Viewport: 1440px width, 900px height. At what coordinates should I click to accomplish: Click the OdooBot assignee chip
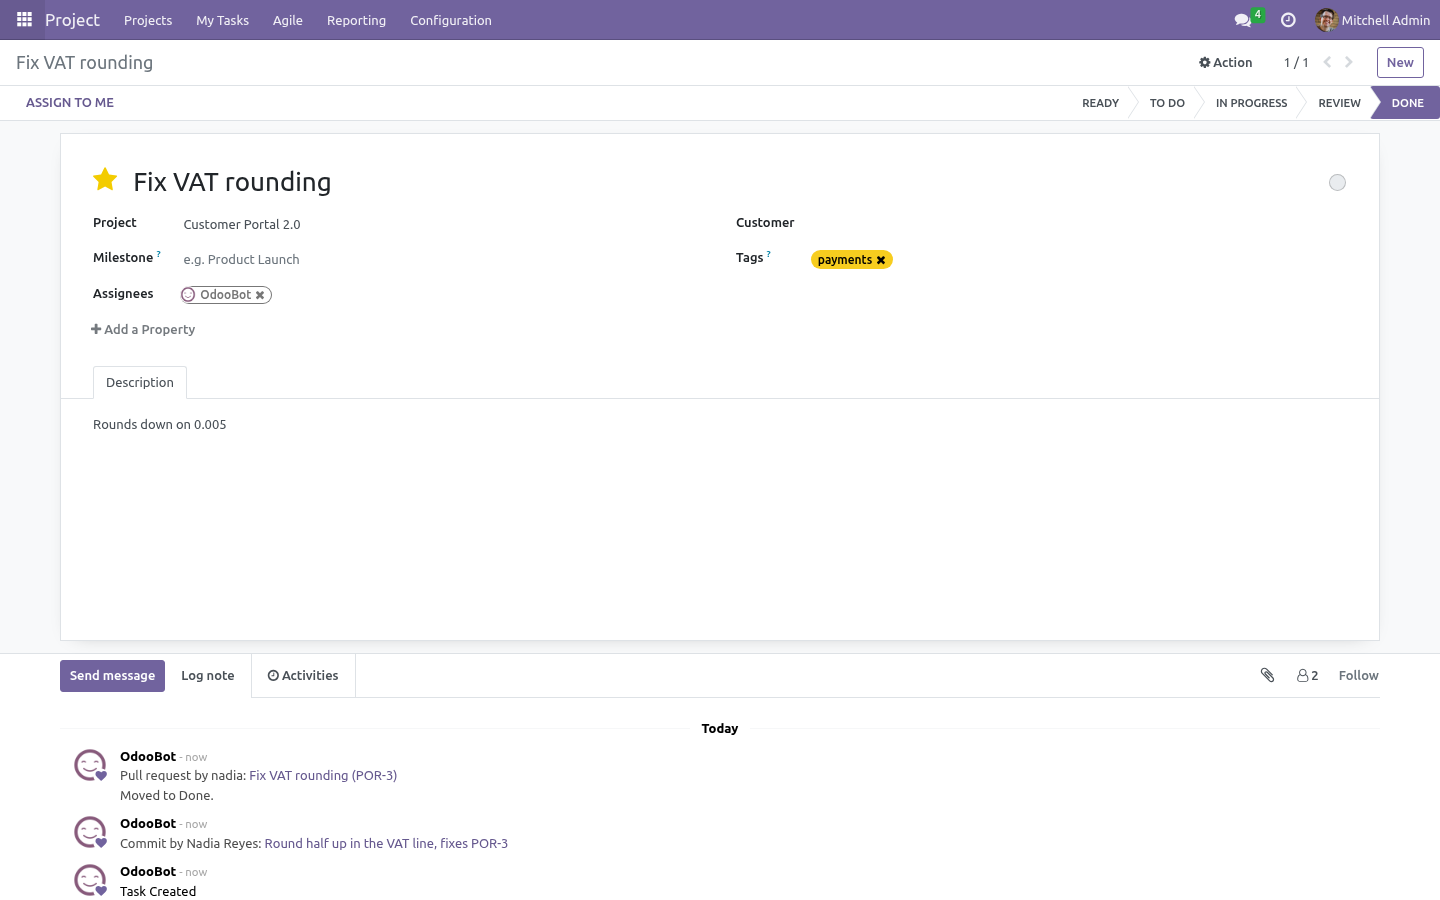[225, 295]
